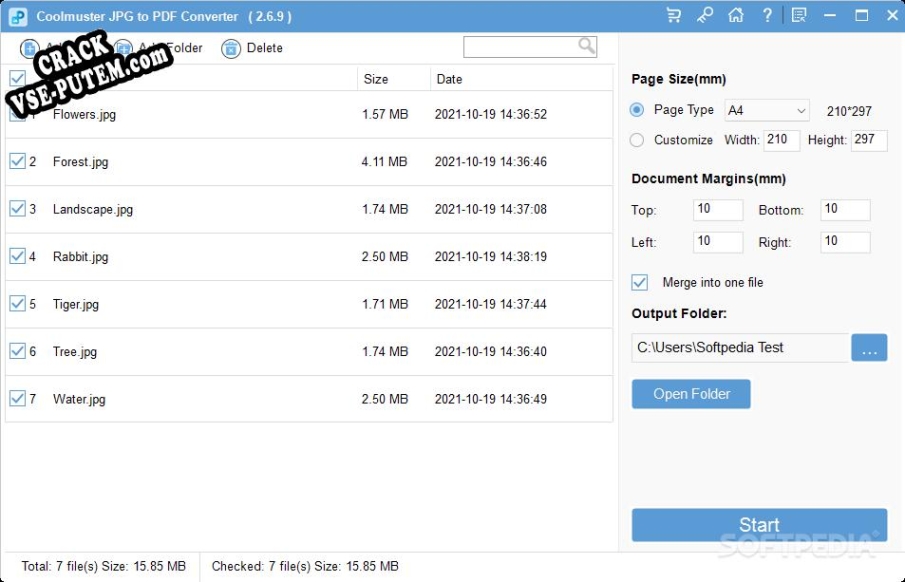Open the A4 page type dropdown
The width and height of the screenshot is (905, 582).
[766, 110]
